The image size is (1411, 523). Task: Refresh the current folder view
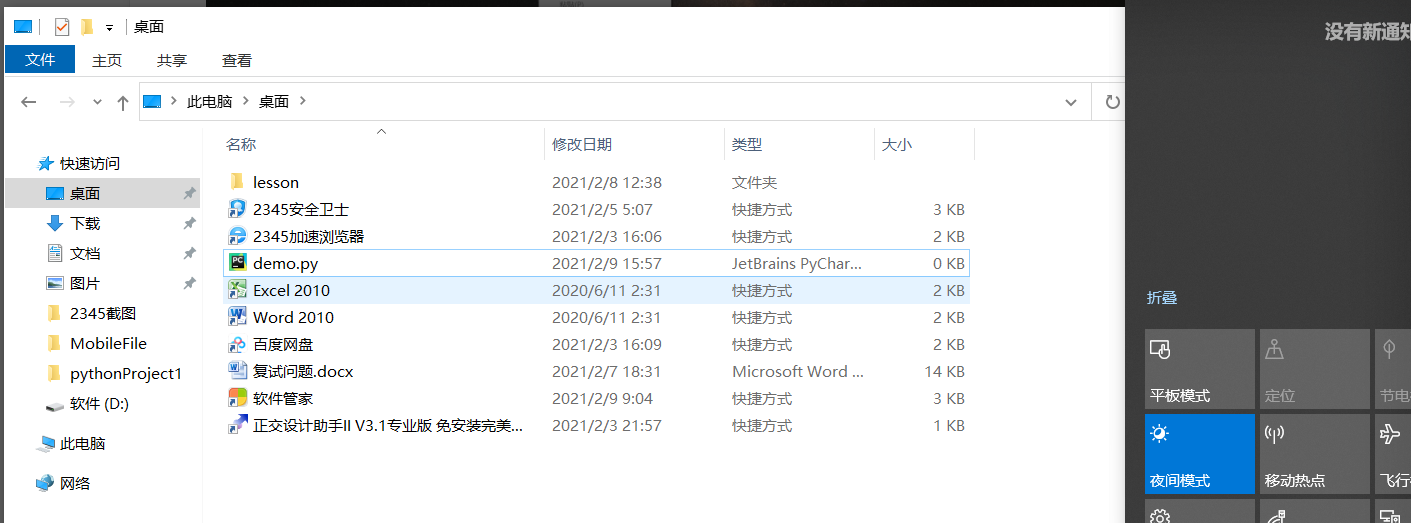point(1112,102)
